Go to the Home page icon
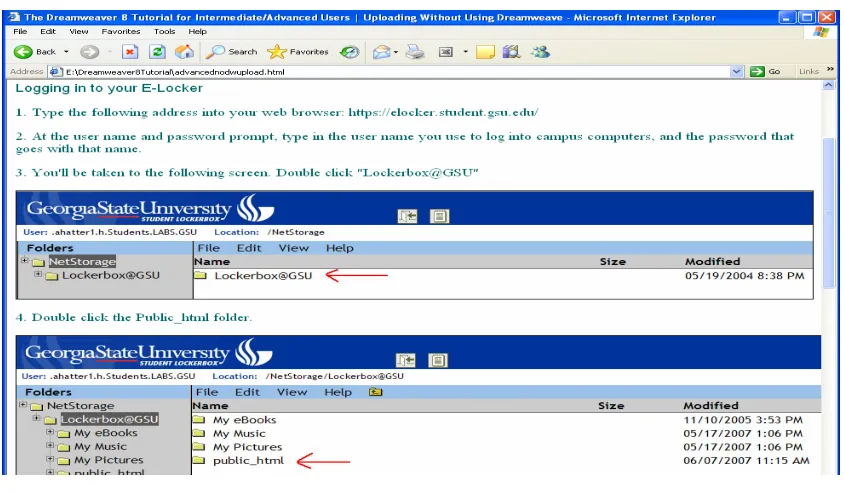This screenshot has width=844, height=492. [184, 52]
